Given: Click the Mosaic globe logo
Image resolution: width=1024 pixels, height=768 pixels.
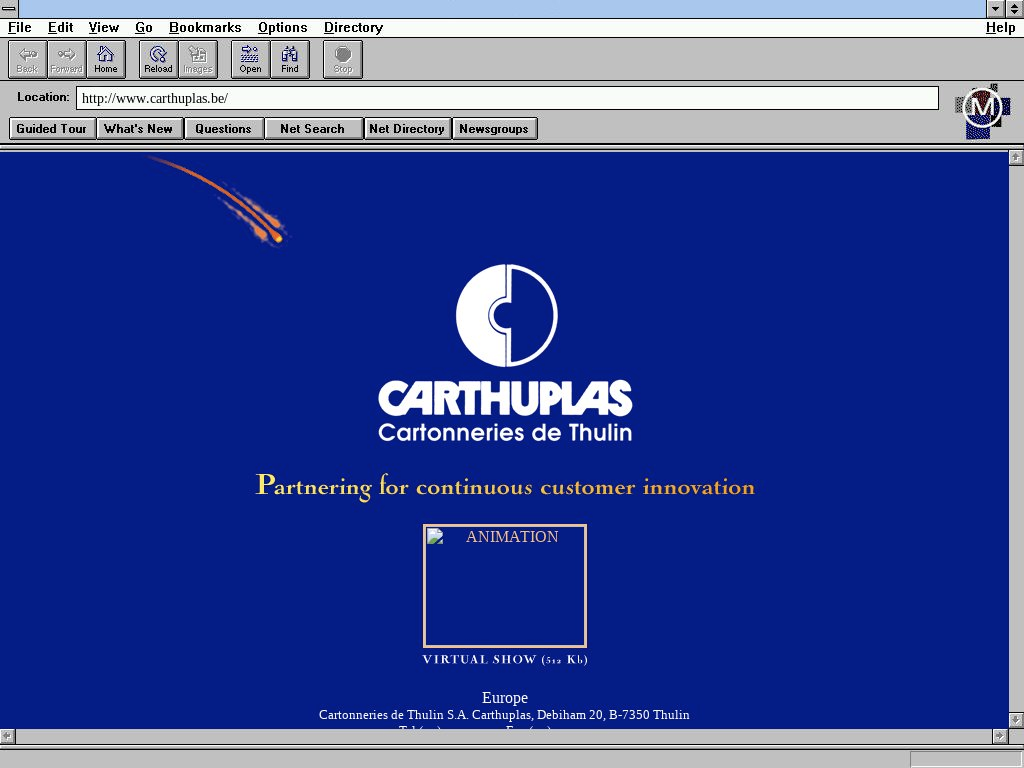Looking at the screenshot, I should [982, 109].
